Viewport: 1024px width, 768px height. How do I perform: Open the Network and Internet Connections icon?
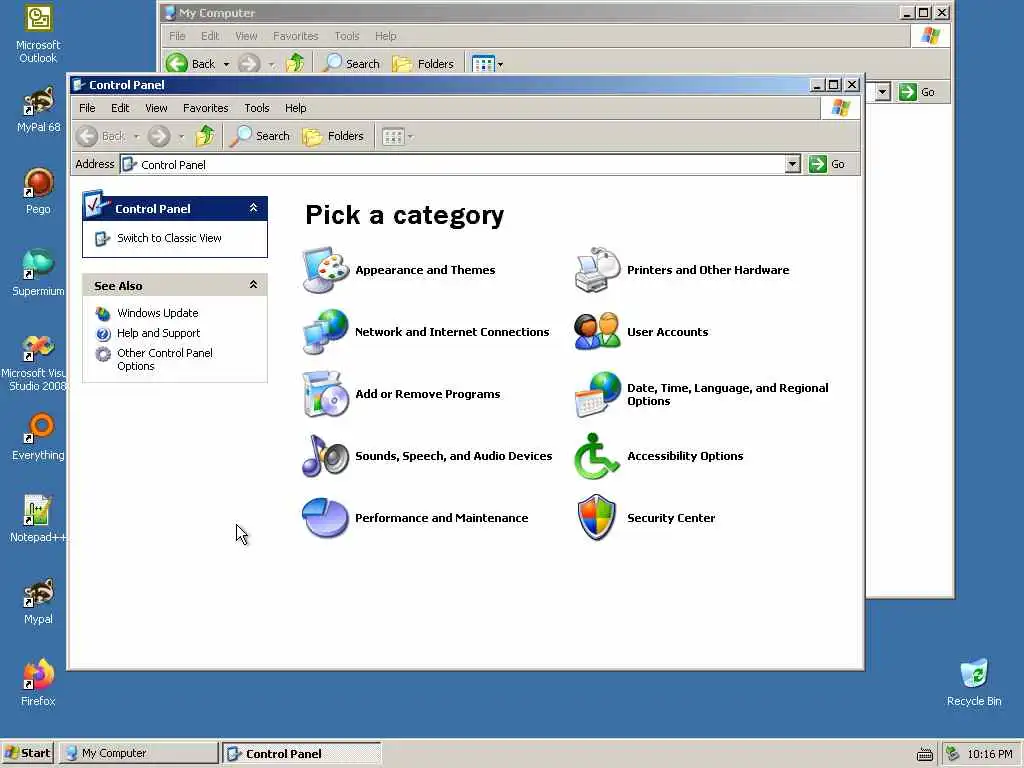[x=326, y=332]
